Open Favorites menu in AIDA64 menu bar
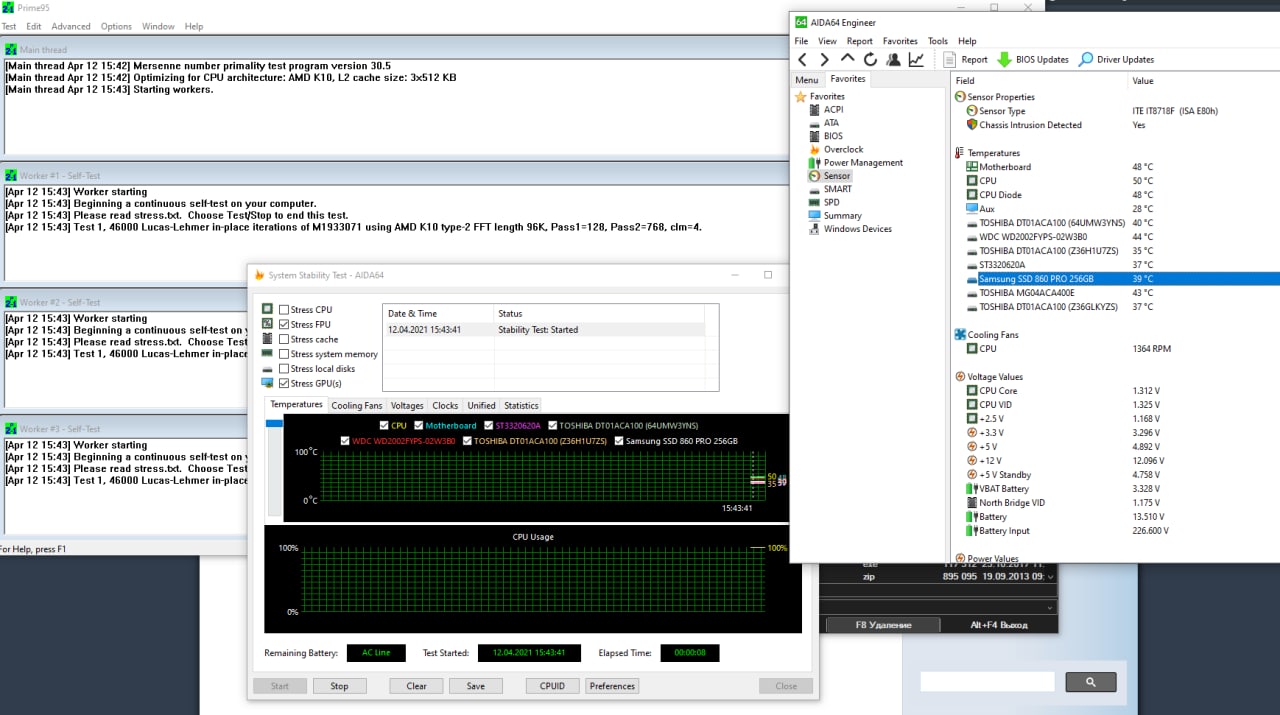Image resolution: width=1280 pixels, height=715 pixels. pyautogui.click(x=900, y=41)
